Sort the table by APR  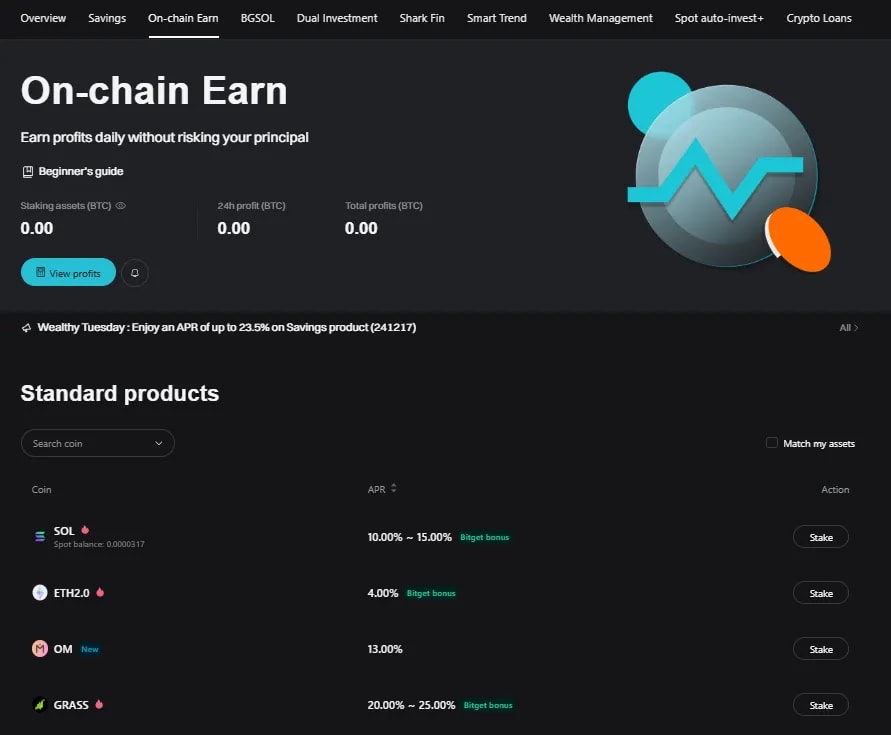(x=394, y=489)
